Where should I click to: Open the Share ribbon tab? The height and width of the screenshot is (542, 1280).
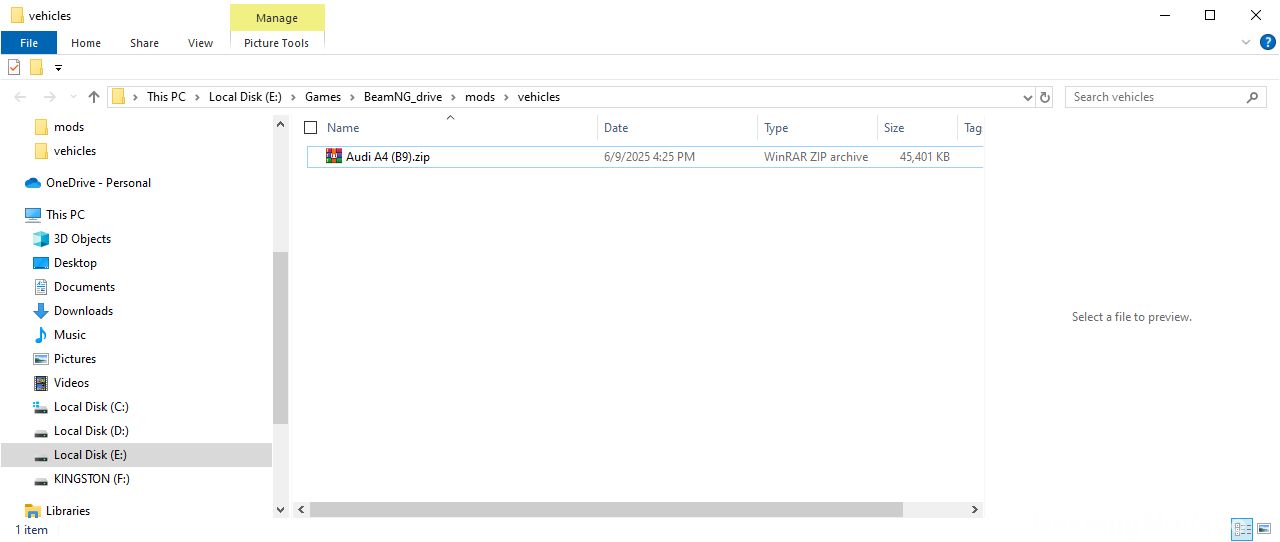[x=144, y=43]
